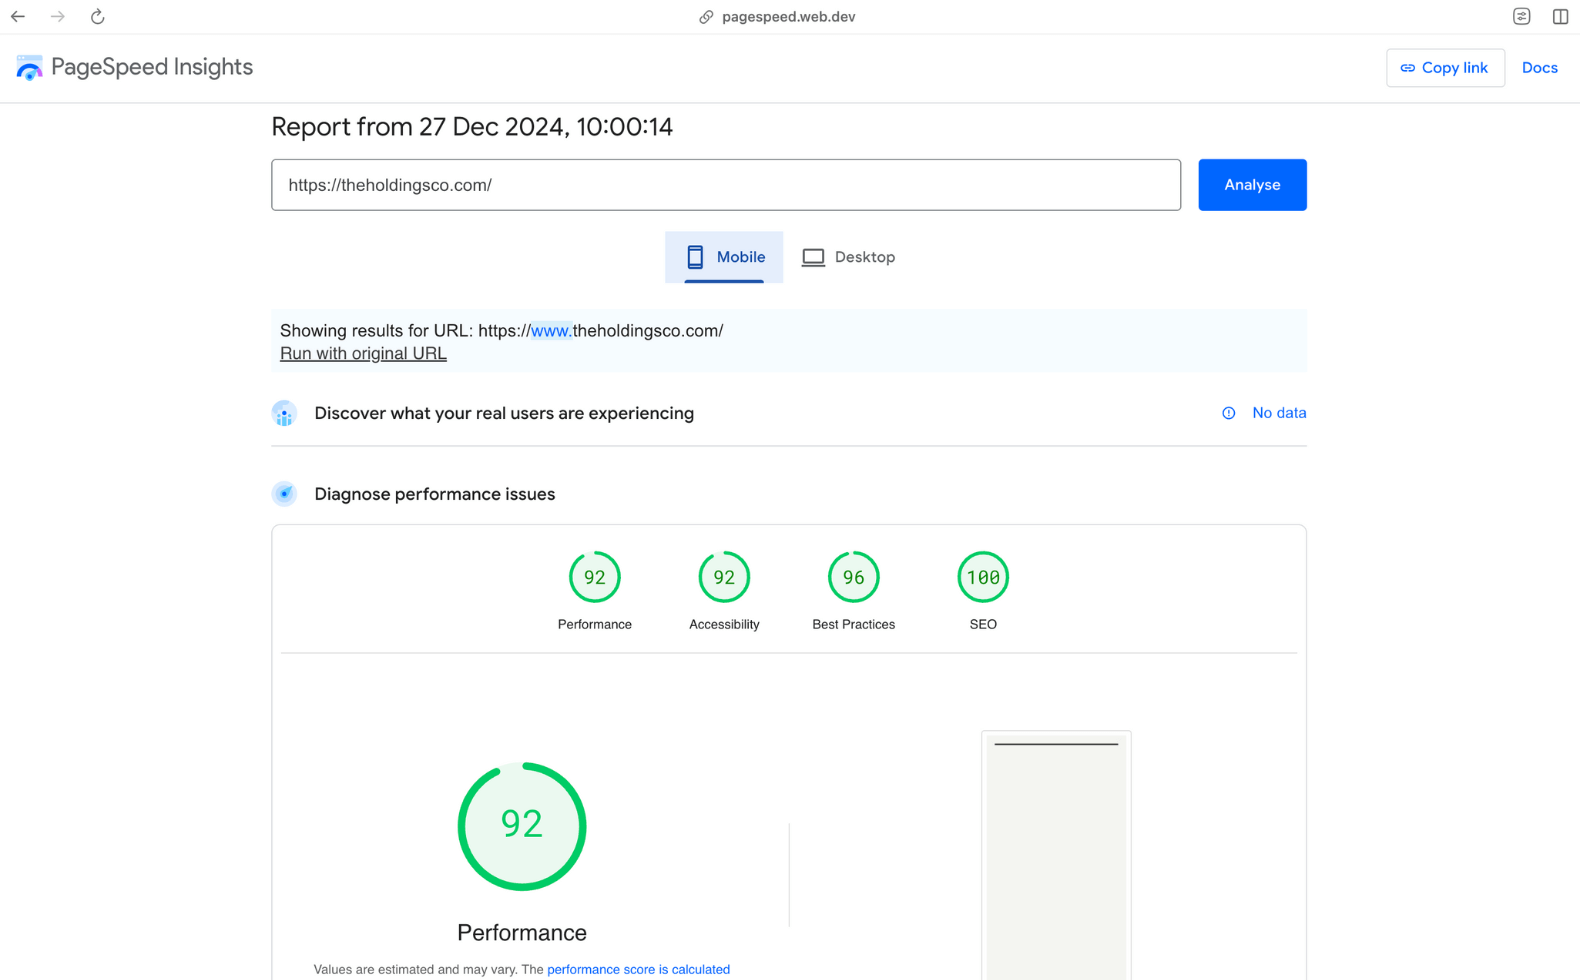
Task: Select the SEO 100 score gauge
Action: (x=983, y=577)
